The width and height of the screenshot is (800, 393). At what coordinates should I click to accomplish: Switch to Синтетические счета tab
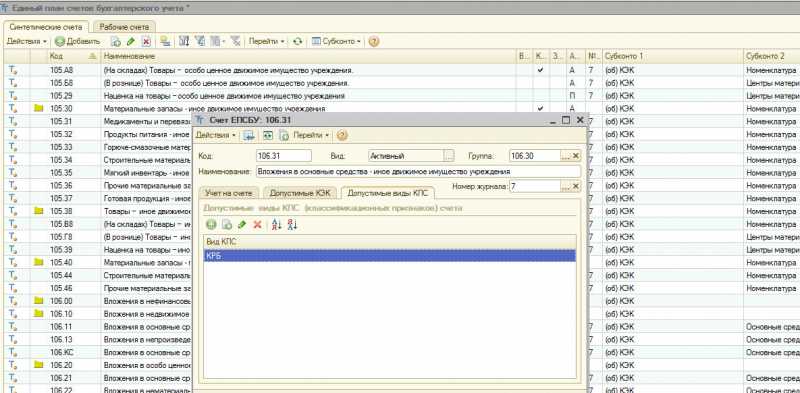[x=46, y=27]
